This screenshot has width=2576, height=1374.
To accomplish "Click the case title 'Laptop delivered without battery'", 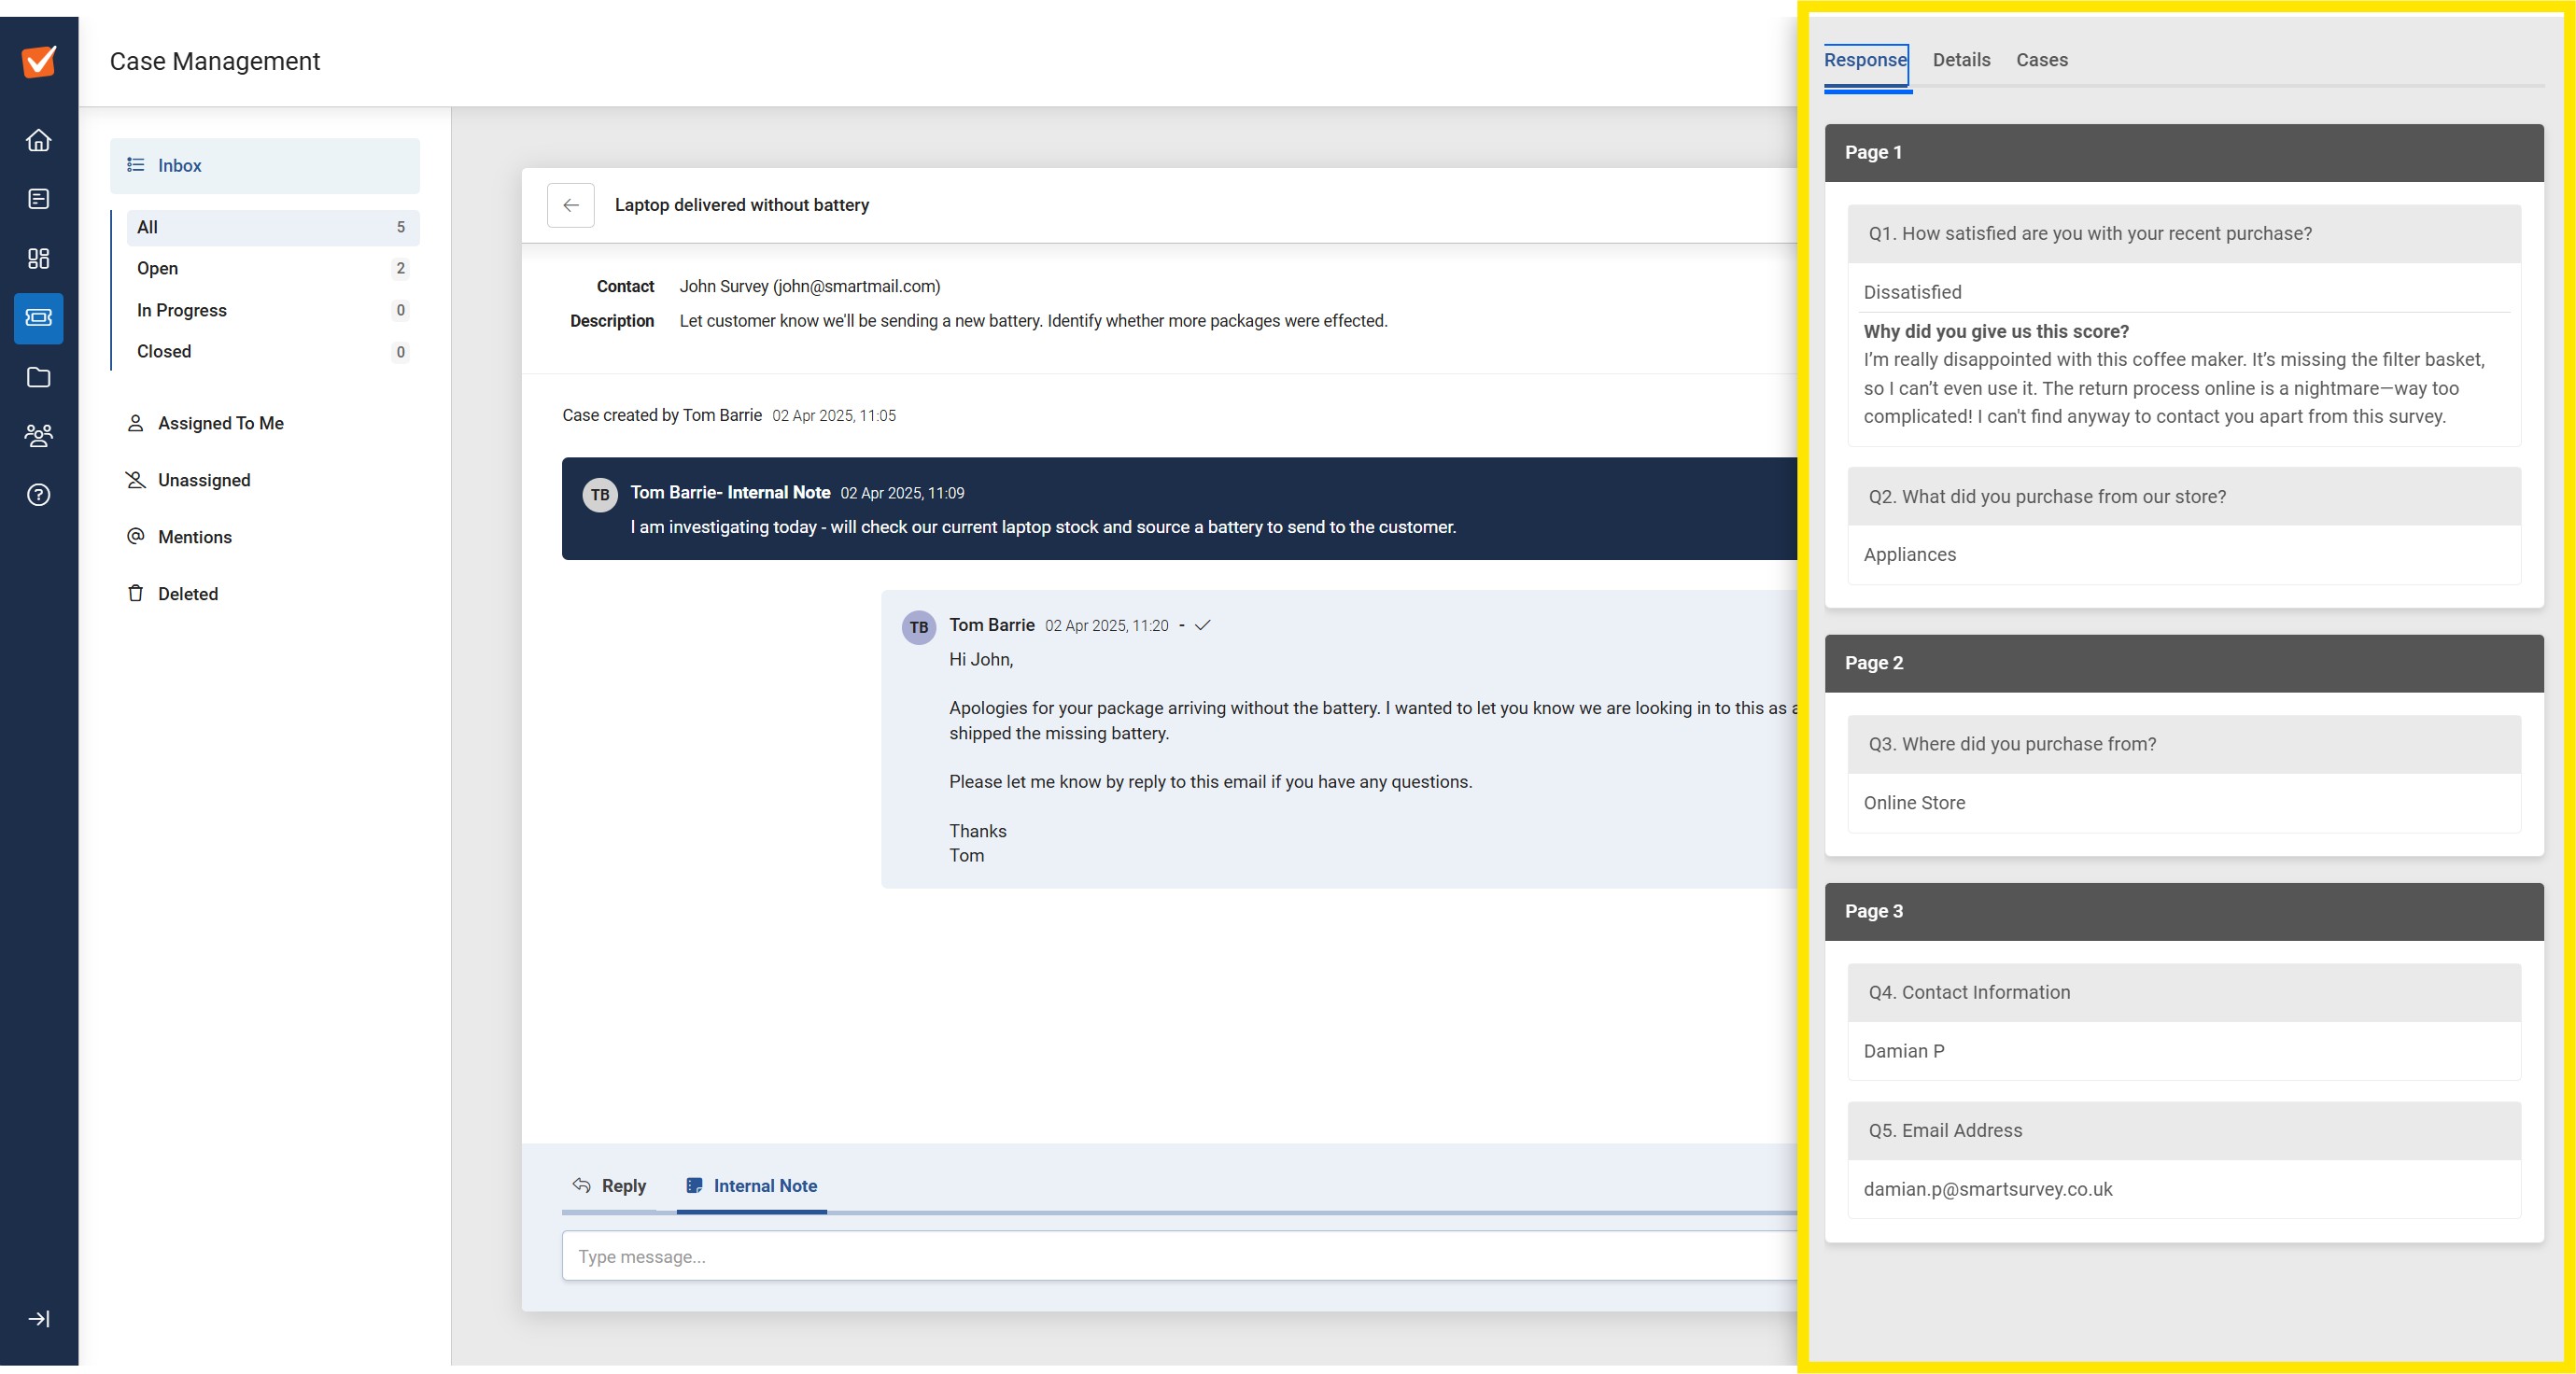I will 742,205.
